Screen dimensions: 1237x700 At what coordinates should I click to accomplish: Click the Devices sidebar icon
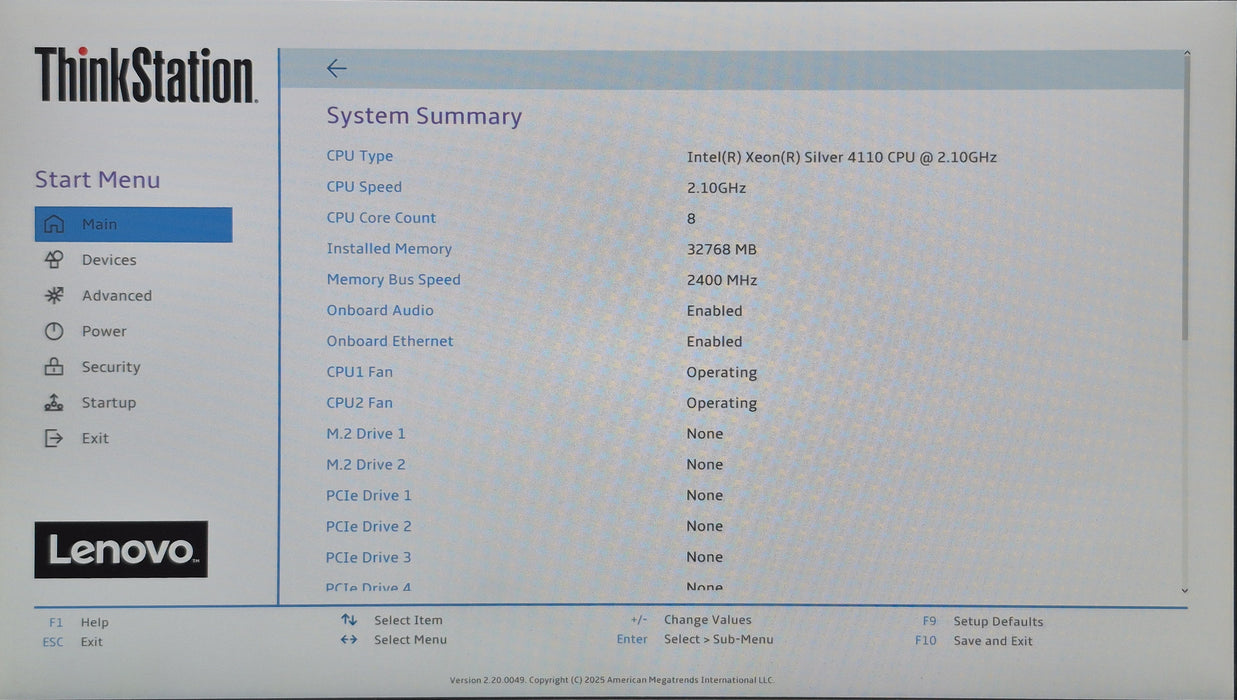tap(54, 259)
